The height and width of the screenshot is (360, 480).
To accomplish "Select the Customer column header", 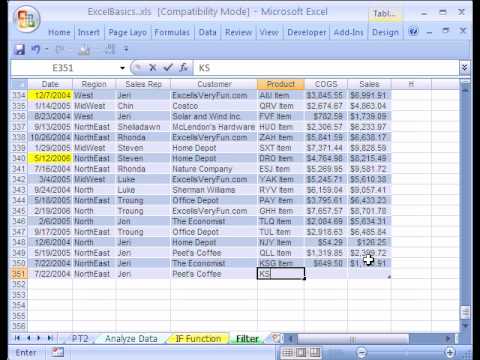I will pyautogui.click(x=214, y=84).
